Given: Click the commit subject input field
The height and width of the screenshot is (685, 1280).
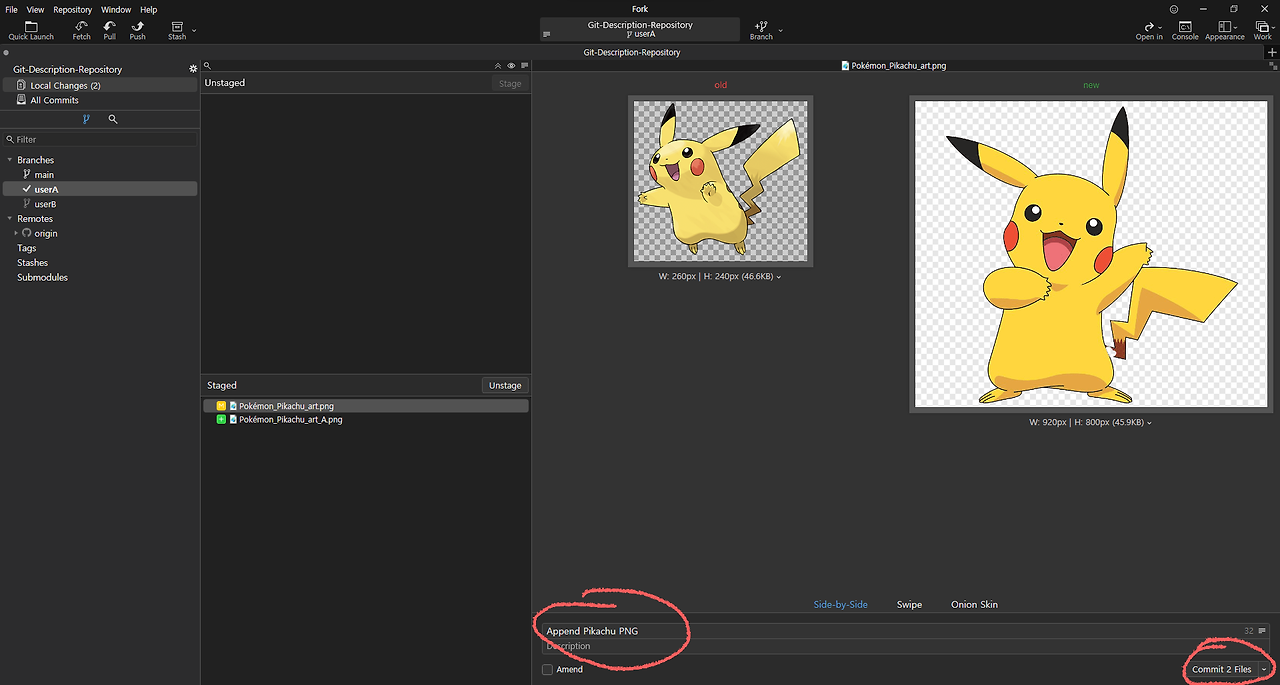Looking at the screenshot, I should tap(890, 631).
